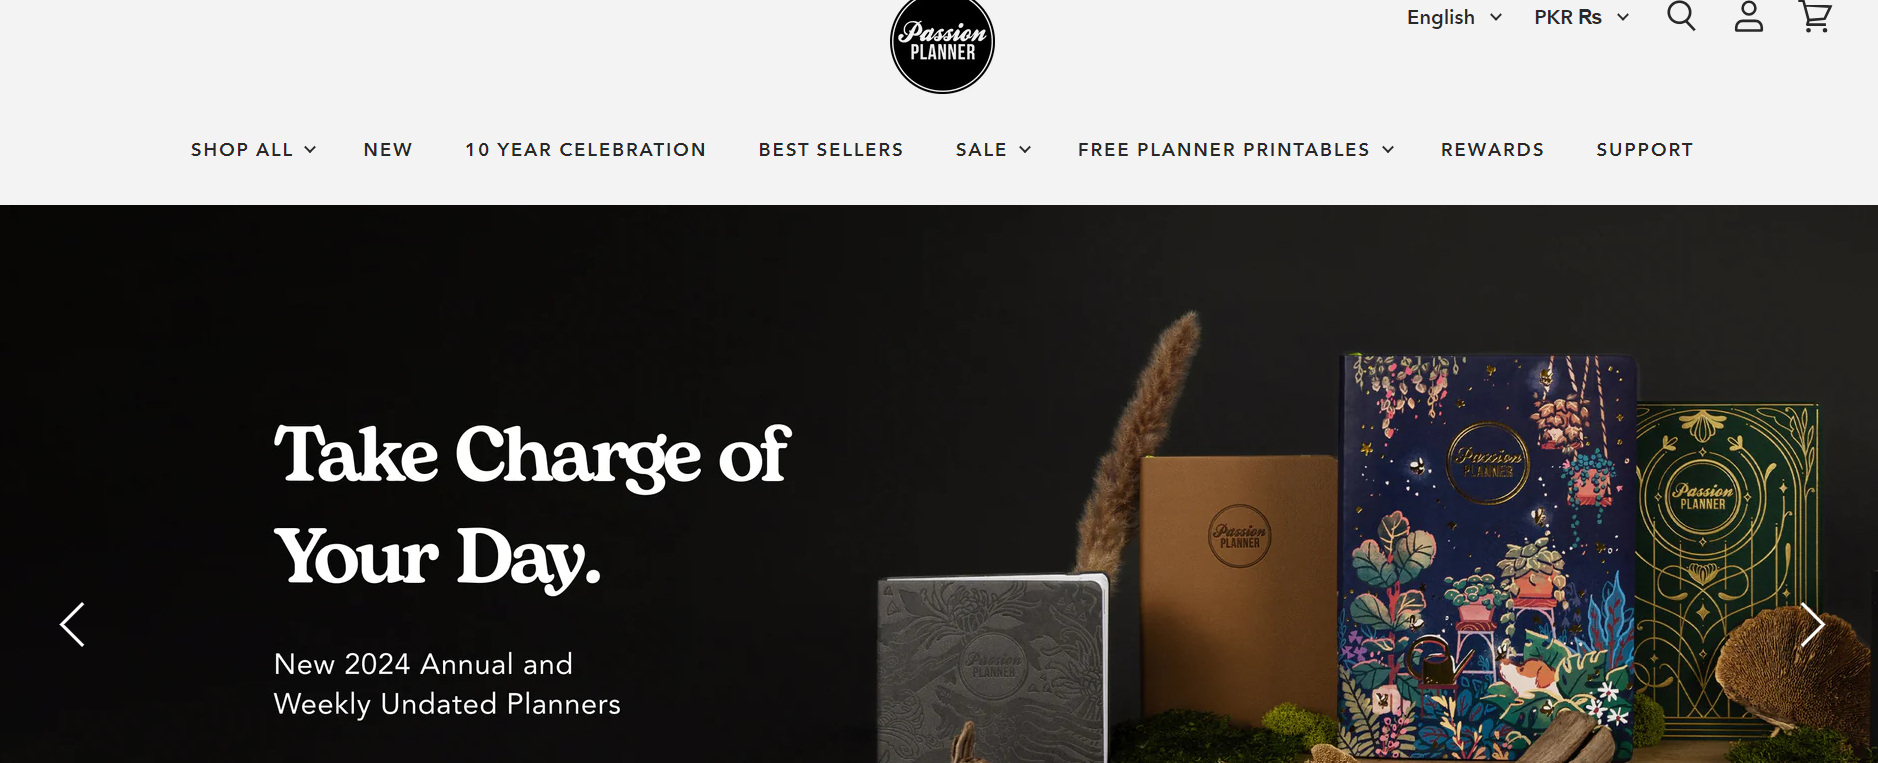The image size is (1878, 763).
Task: Select 10 Year Celebration menu item
Action: point(585,149)
